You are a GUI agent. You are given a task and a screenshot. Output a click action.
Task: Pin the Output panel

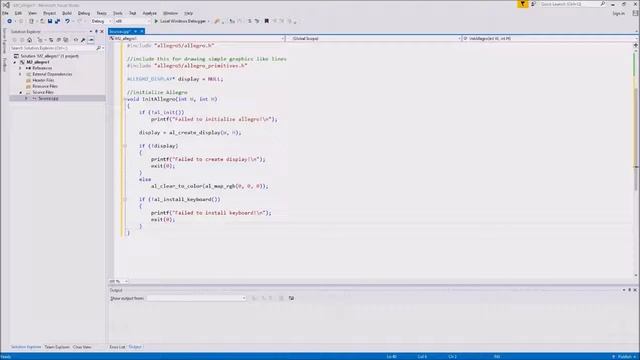click(629, 290)
